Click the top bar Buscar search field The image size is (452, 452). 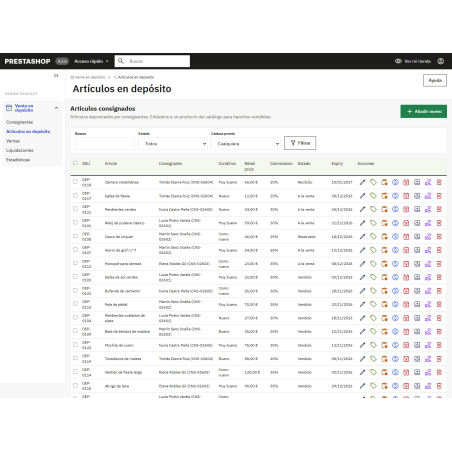(x=152, y=61)
